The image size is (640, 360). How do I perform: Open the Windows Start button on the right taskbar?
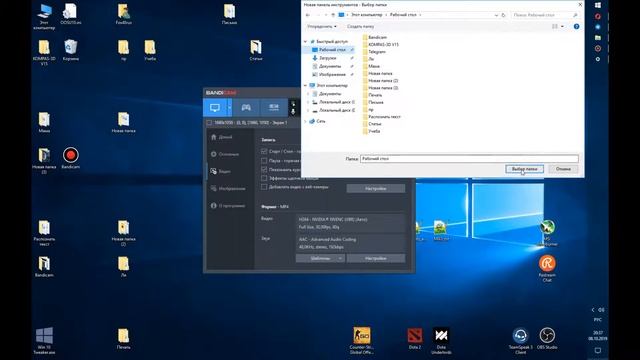pos(598,5)
